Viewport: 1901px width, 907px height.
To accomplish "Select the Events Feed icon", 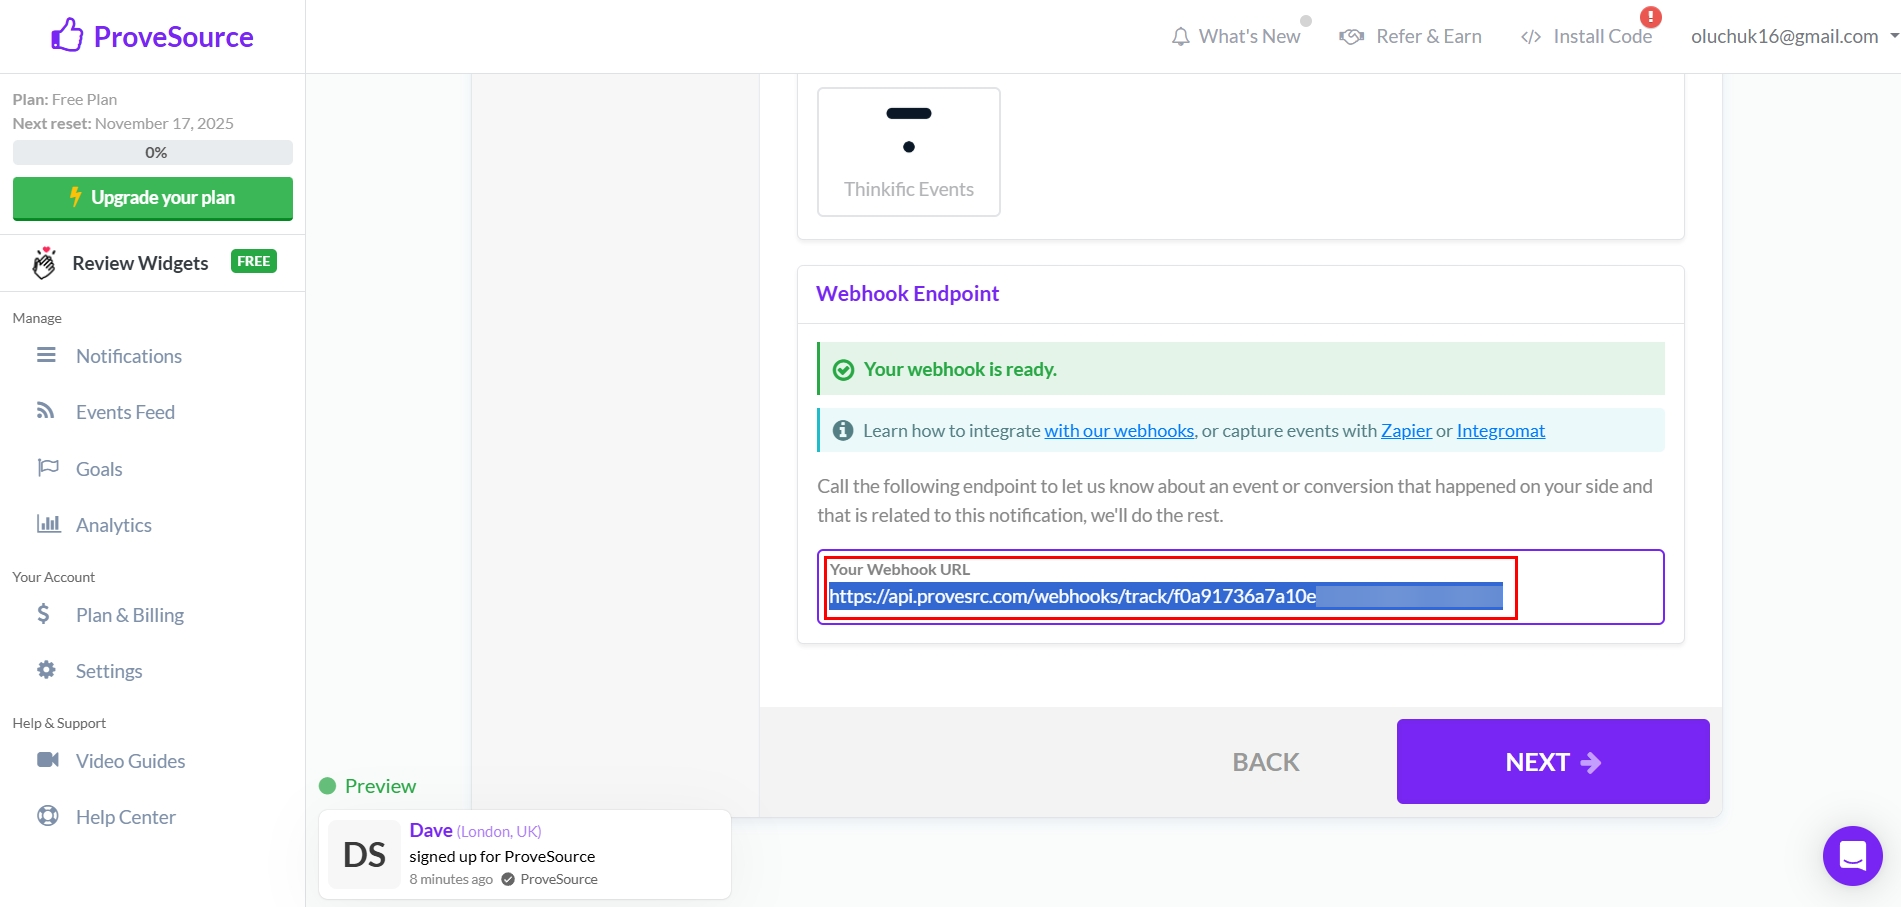I will (46, 411).
